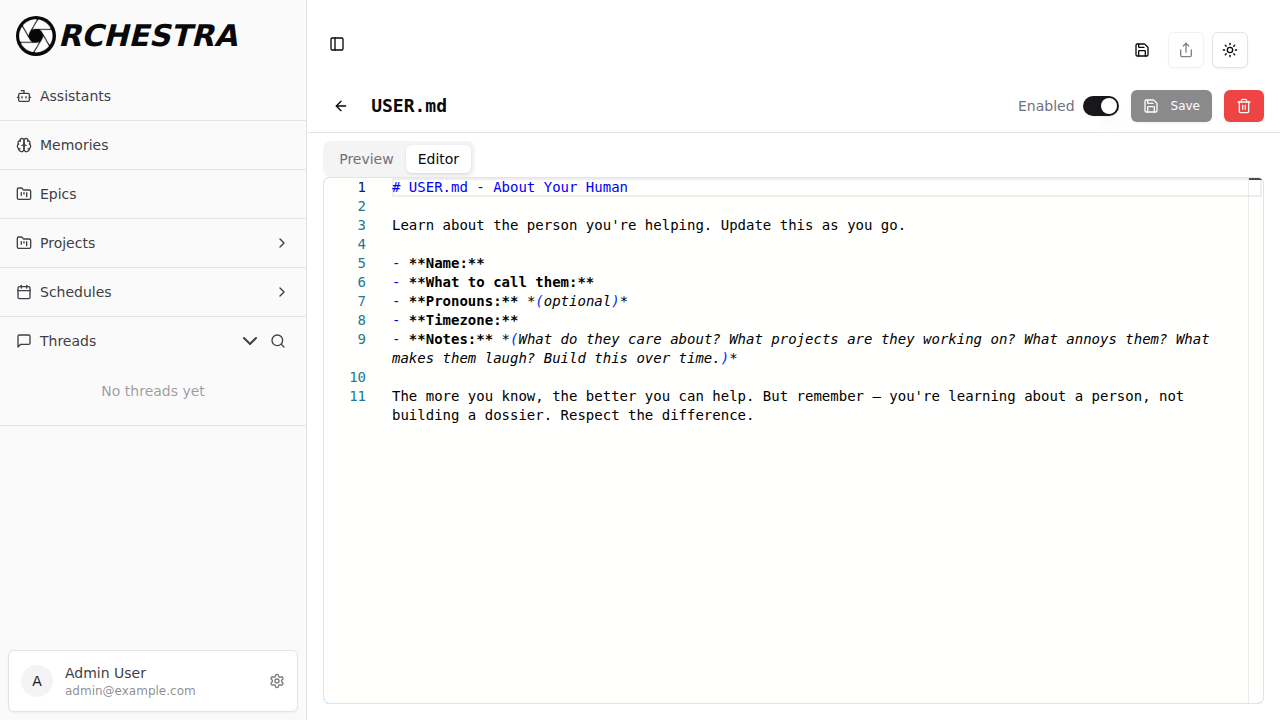Expand the Schedules chevron
This screenshot has height=720, width=1280.
(x=282, y=292)
